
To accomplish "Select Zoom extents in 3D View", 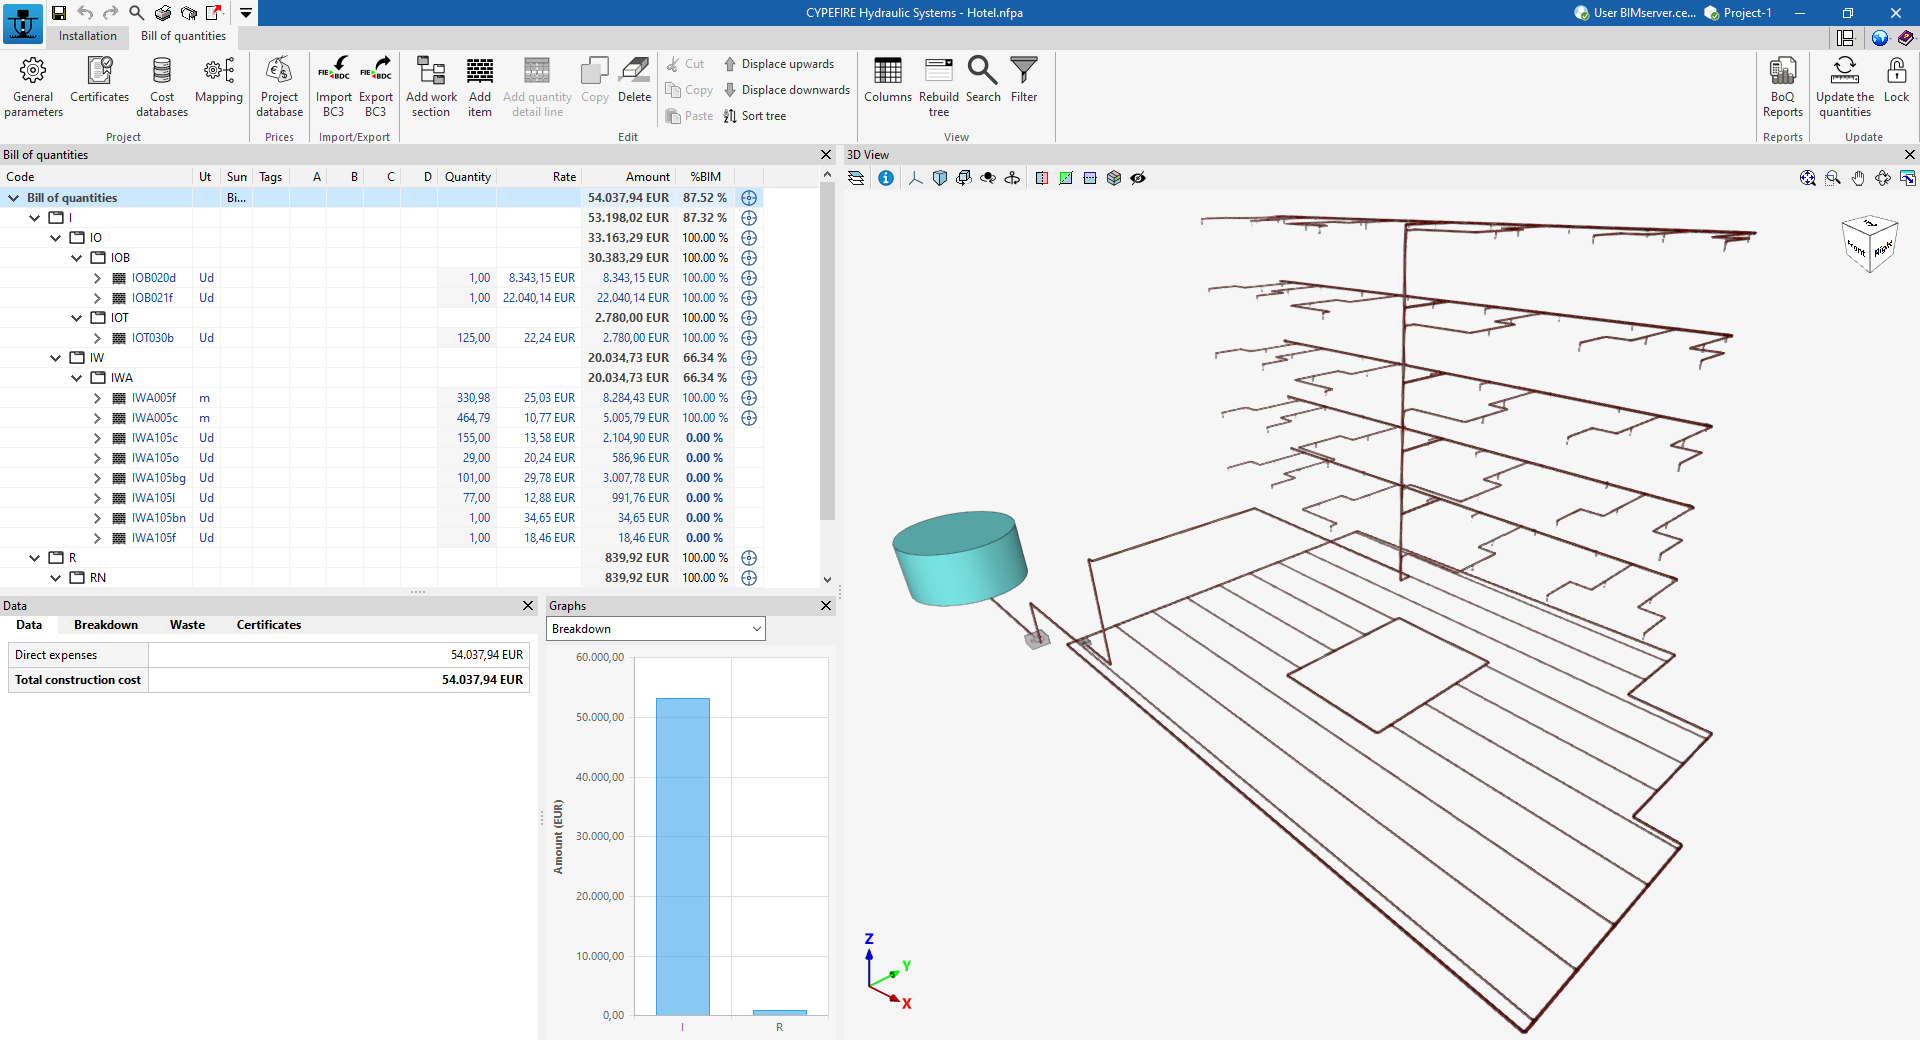I will point(1808,178).
